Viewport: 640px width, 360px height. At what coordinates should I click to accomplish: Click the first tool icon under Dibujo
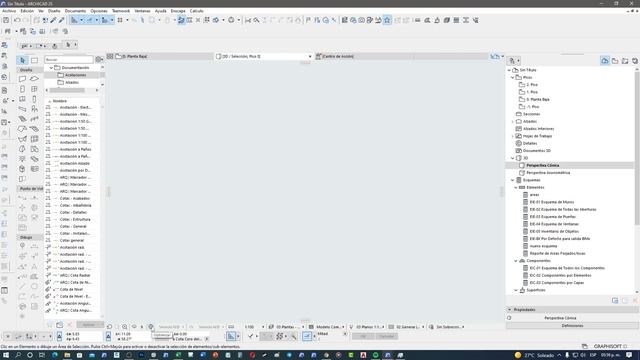click(x=22, y=246)
